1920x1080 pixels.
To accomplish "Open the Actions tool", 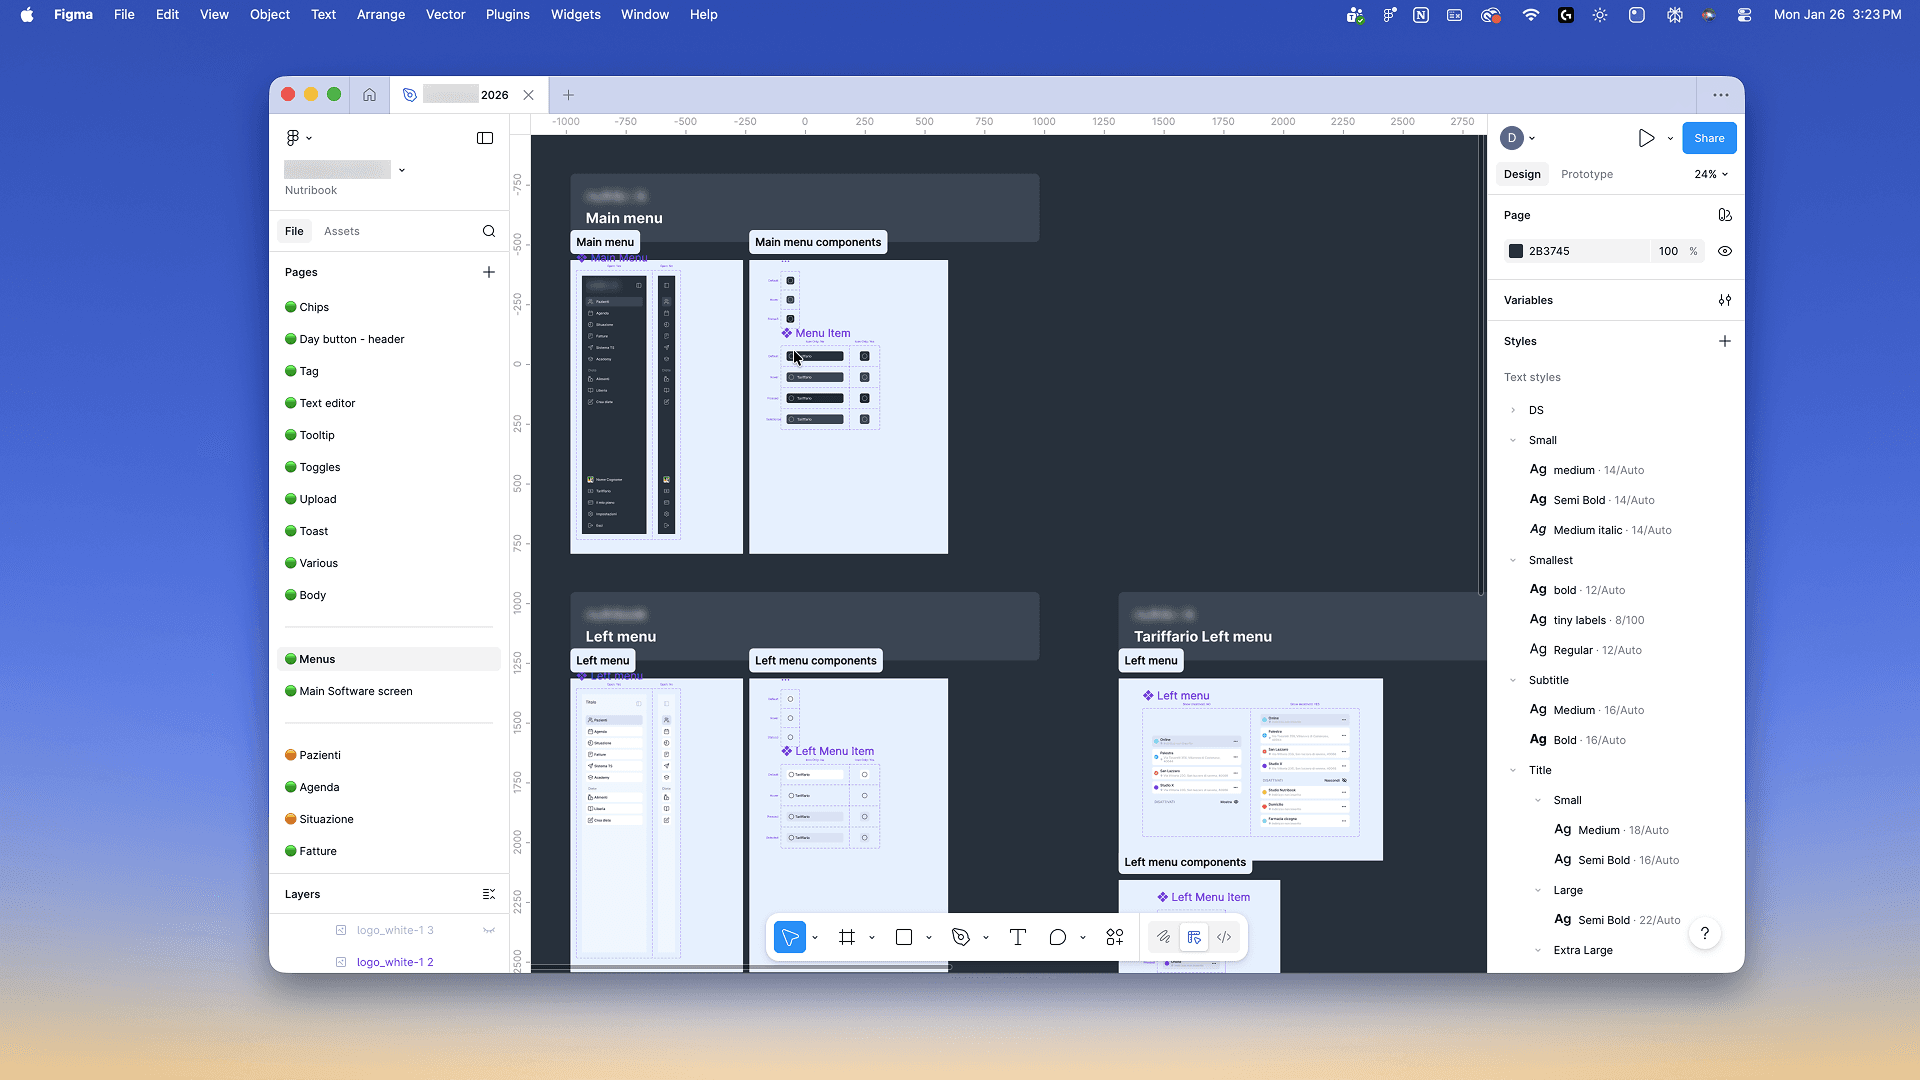I will pyautogui.click(x=1115, y=937).
